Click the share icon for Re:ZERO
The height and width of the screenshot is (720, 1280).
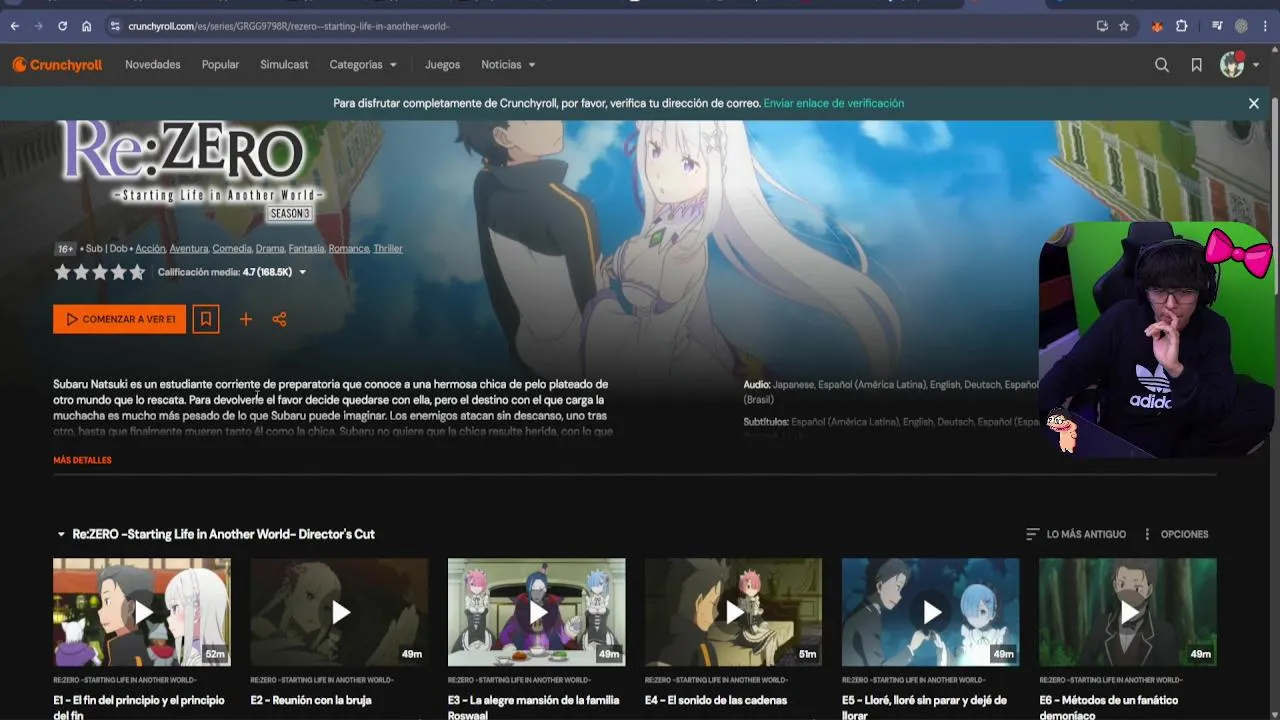(279, 319)
